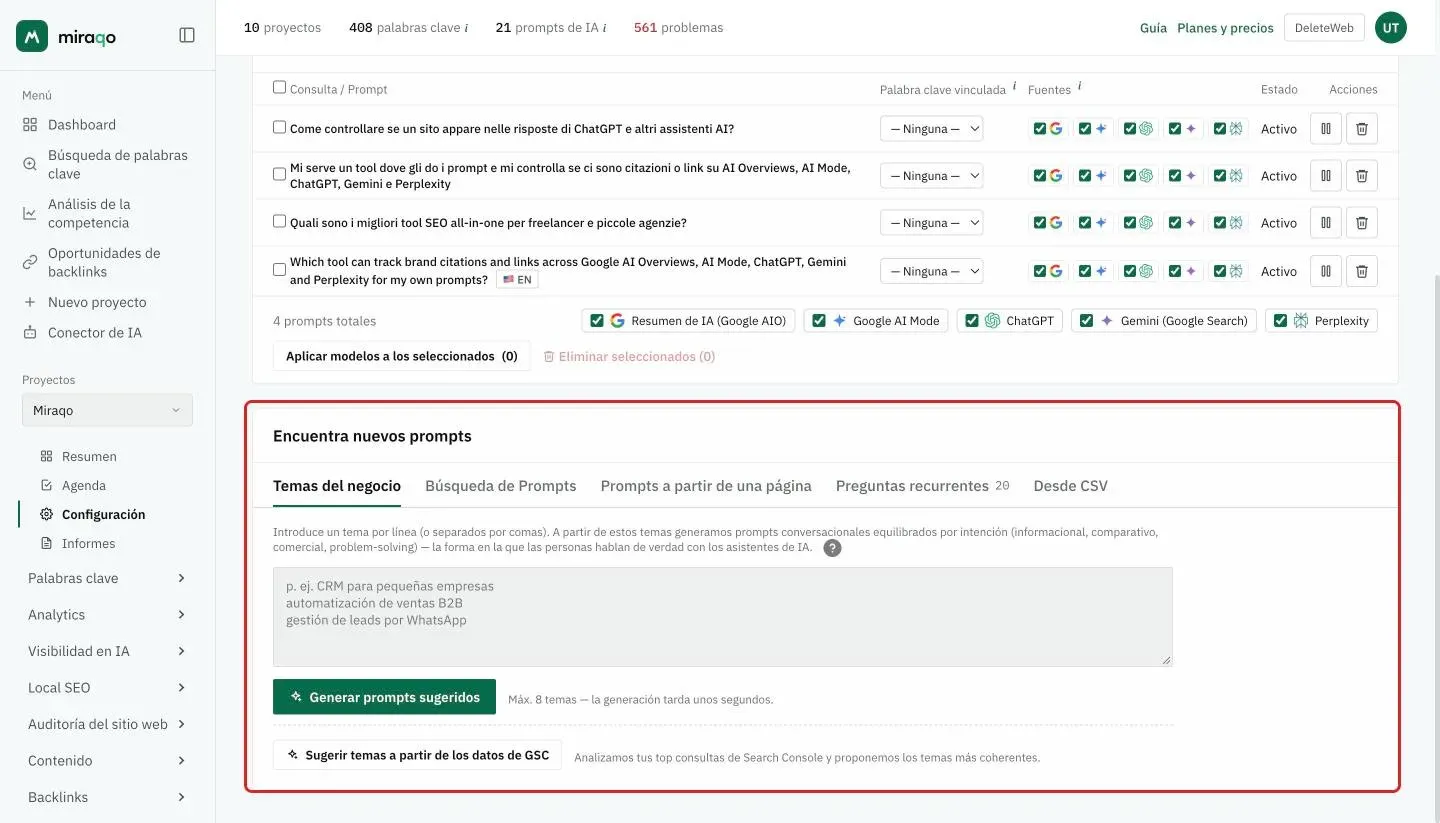Open Búsqueda de palabras clave
The image size is (1440, 823).
click(107, 164)
